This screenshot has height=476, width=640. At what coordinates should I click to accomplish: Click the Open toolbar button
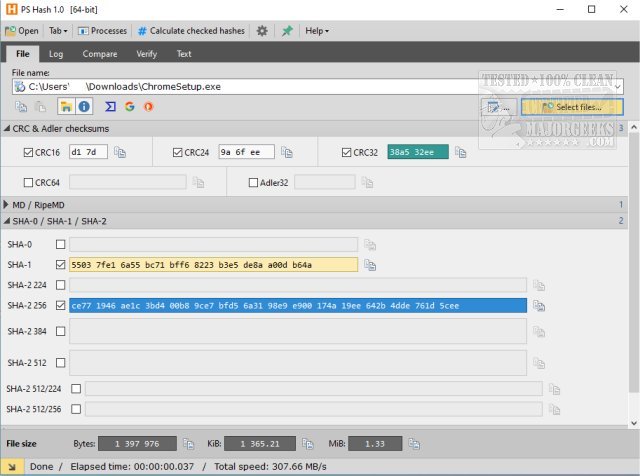22,31
